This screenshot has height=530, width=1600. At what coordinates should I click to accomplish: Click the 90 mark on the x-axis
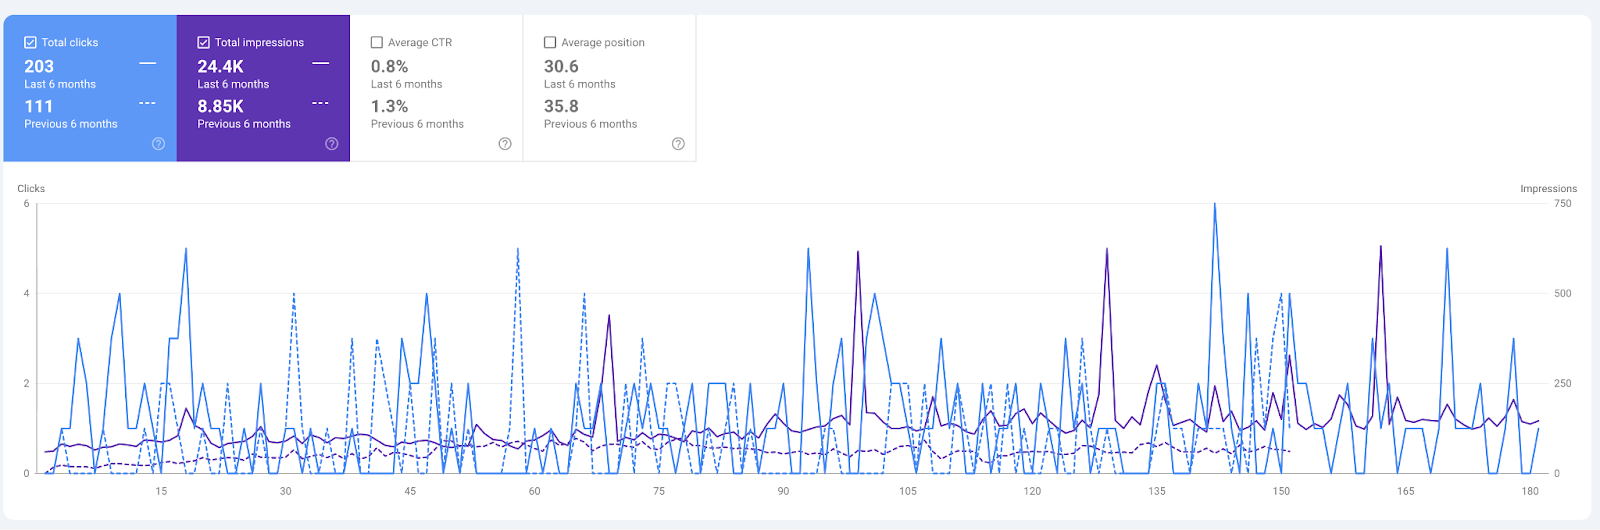point(783,491)
